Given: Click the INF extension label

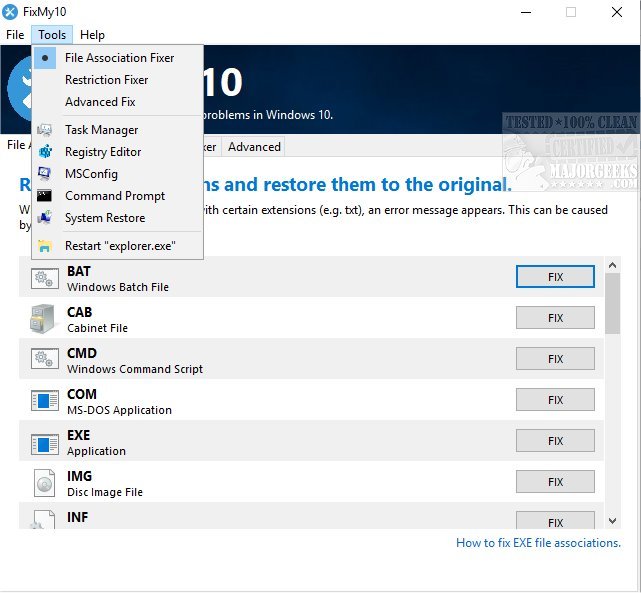Looking at the screenshot, I should point(77,517).
